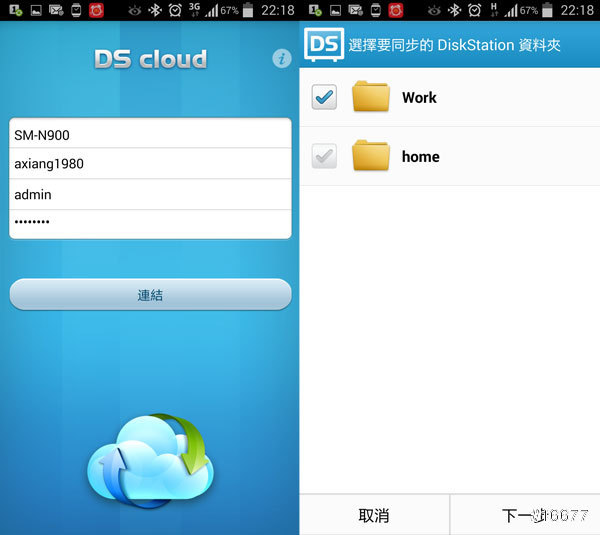Edit the SM-N900 device name field
This screenshot has width=600, height=535.
tap(150, 134)
